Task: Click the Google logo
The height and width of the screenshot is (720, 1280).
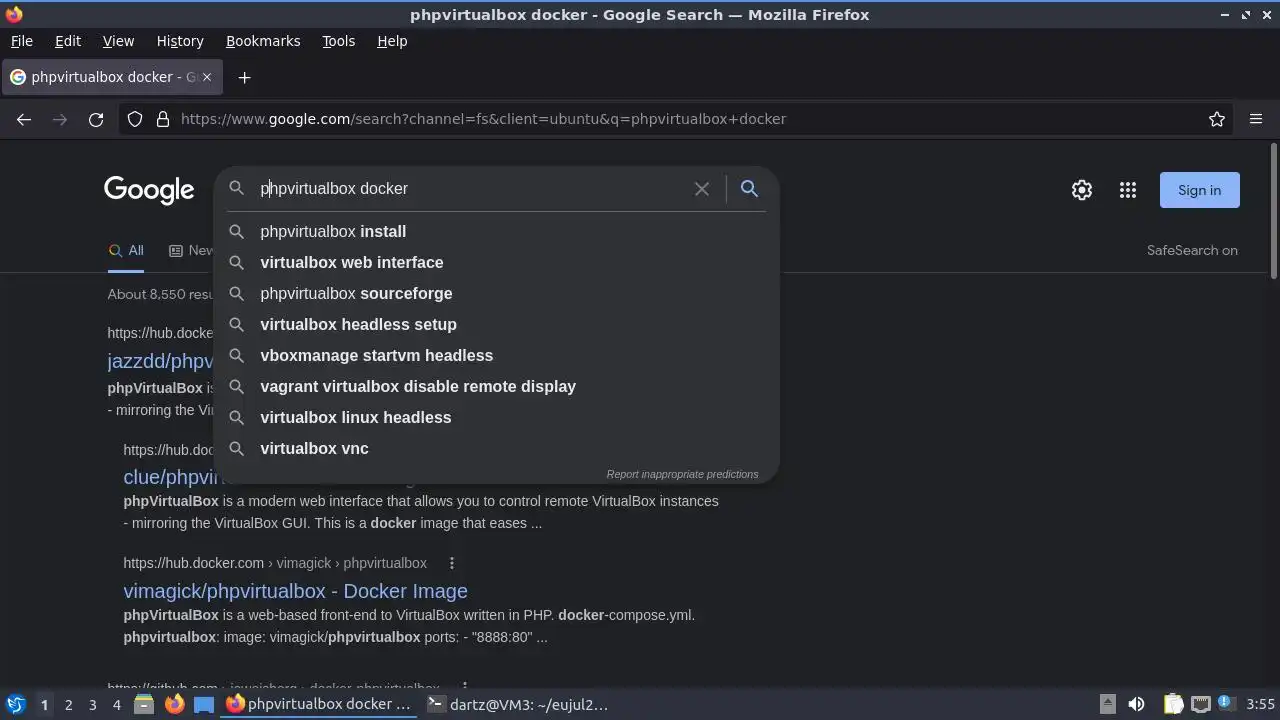Action: point(149,190)
